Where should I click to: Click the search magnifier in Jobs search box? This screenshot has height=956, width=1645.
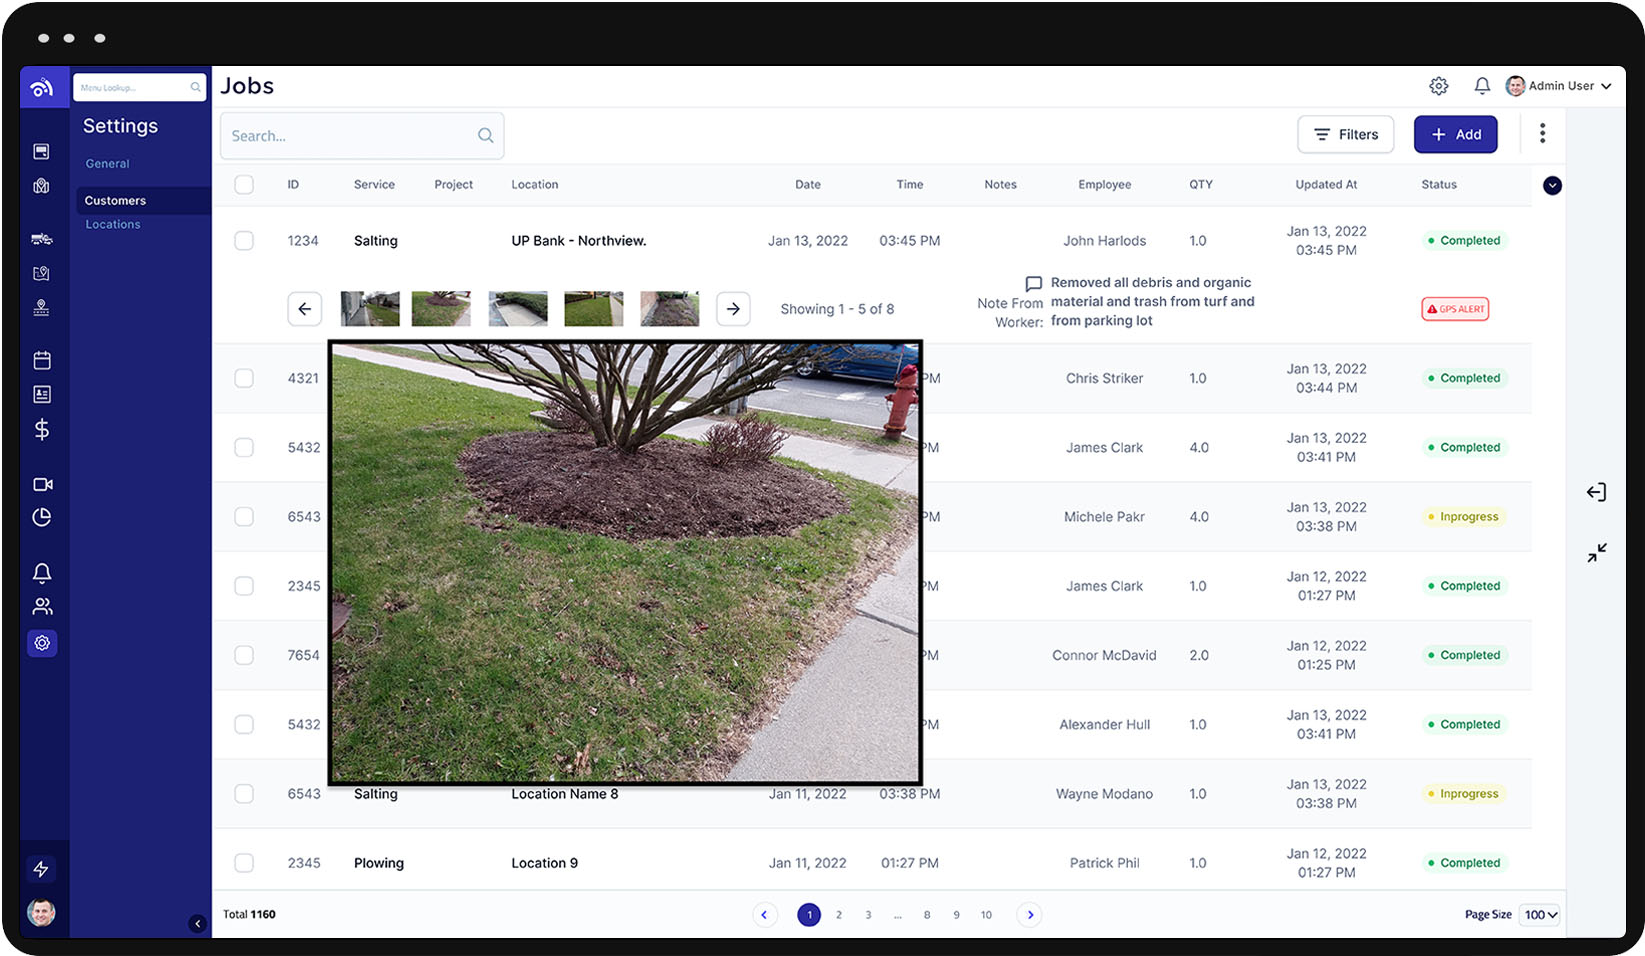pos(486,136)
